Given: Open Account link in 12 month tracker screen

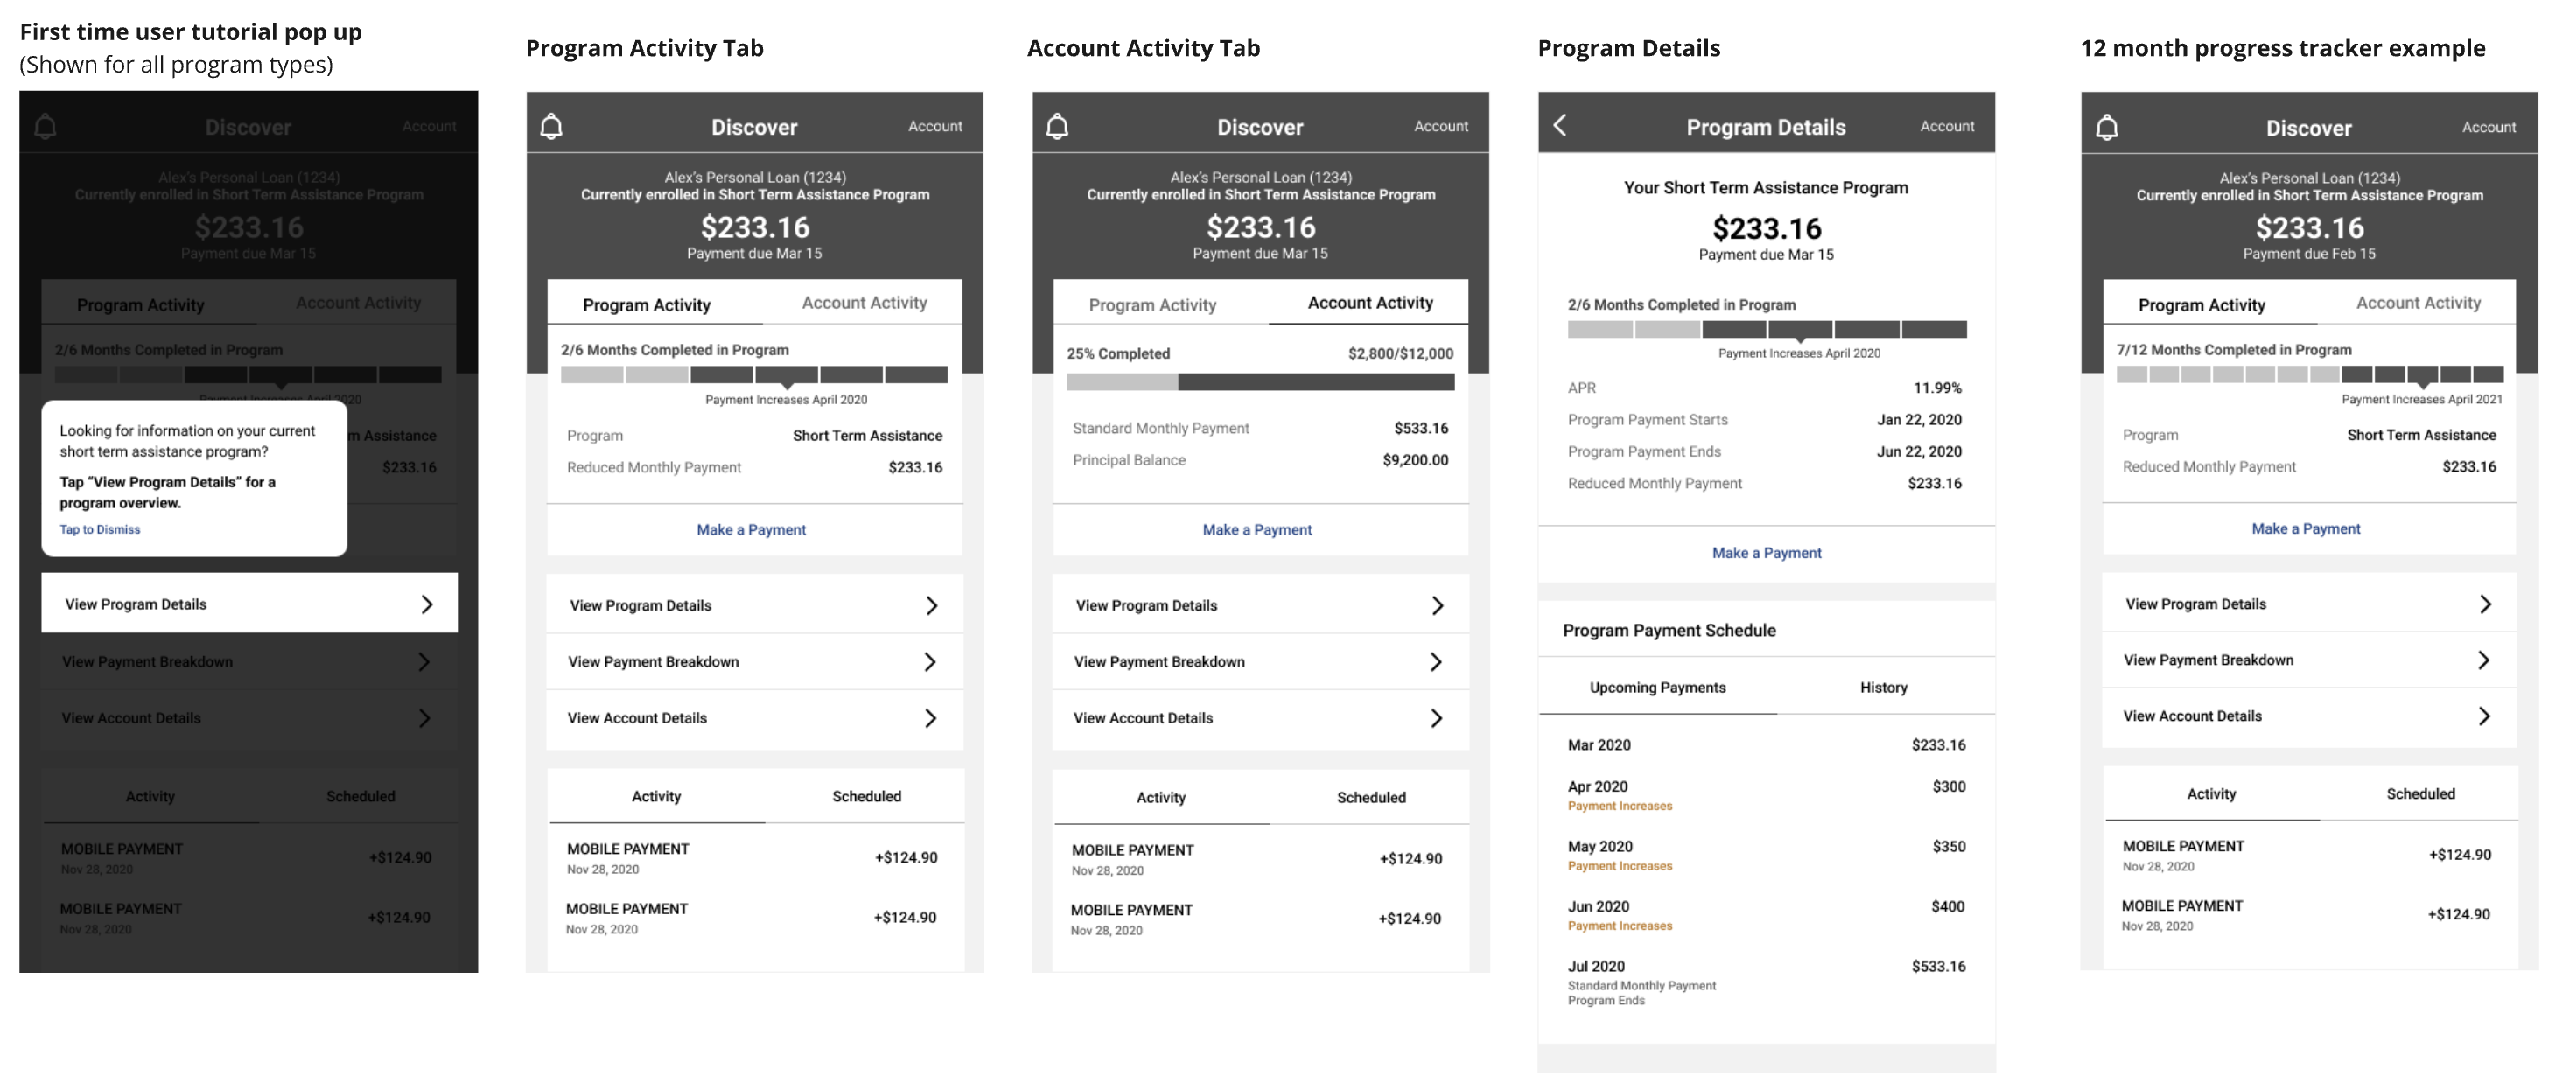Looking at the screenshot, I should tap(2489, 127).
